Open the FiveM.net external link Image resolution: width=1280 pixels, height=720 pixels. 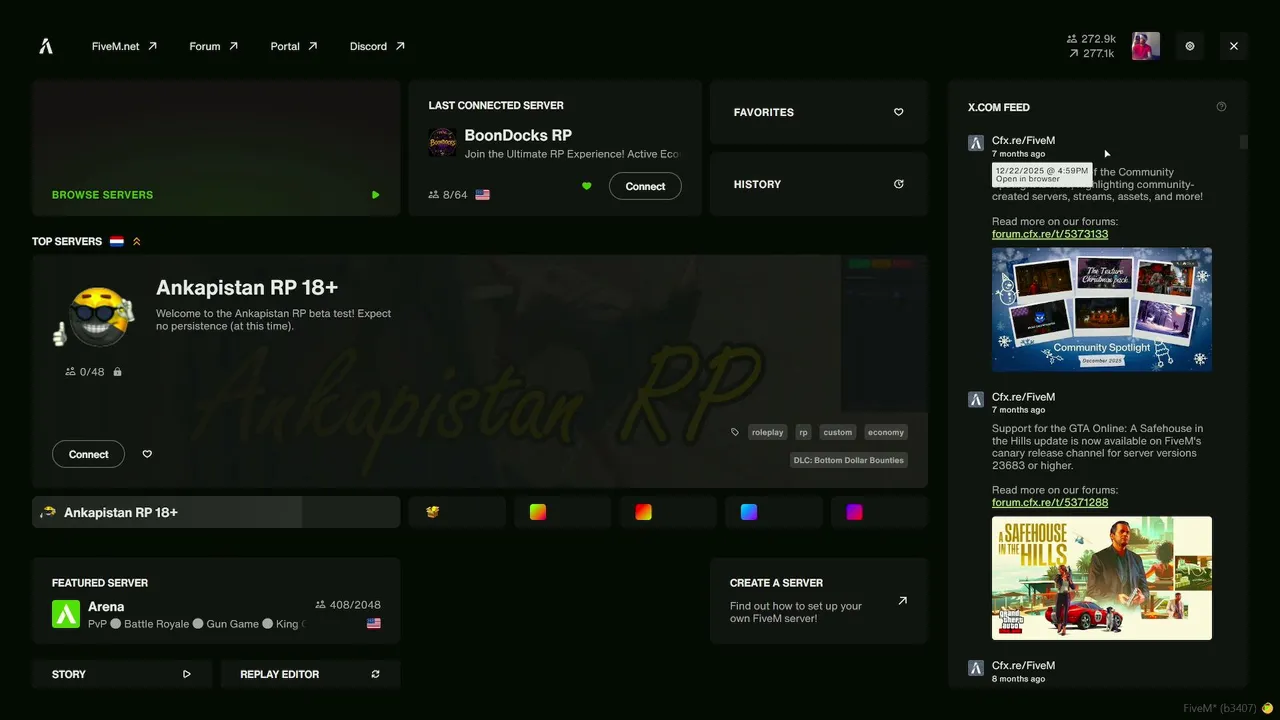[124, 46]
